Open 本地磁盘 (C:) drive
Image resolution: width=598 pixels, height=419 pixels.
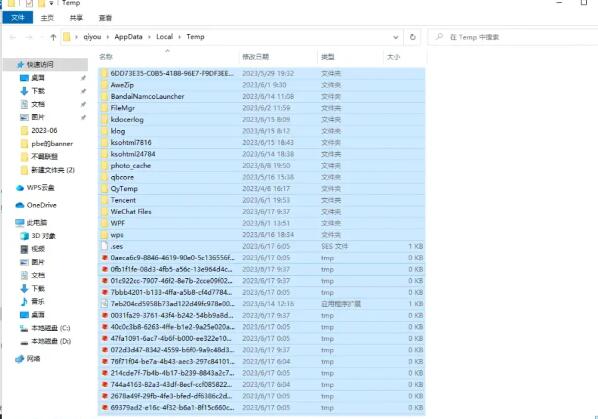(45, 328)
